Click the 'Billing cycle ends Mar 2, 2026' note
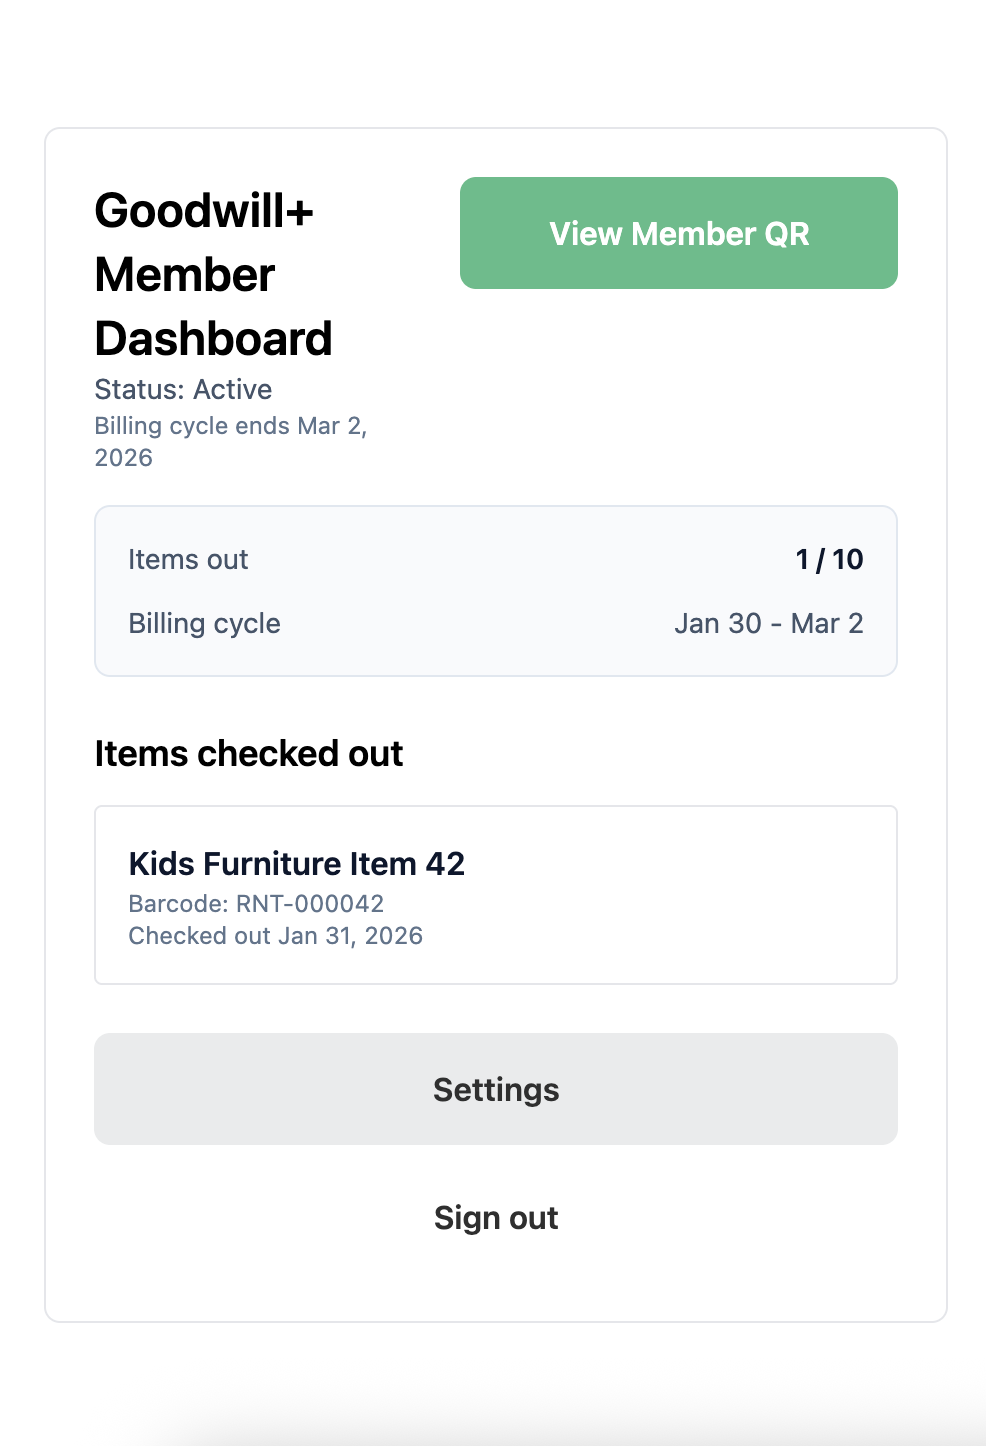Screen dimensions: 986x1446 (x=230, y=426)
